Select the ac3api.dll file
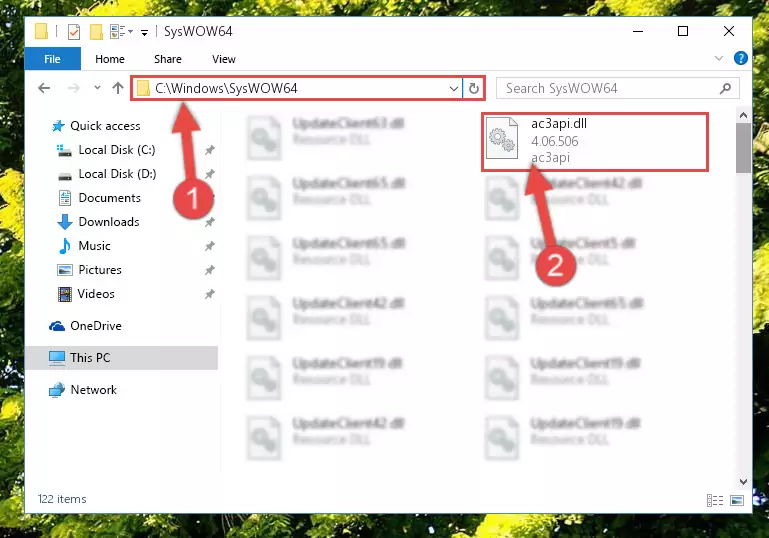769x538 pixels. (x=594, y=142)
